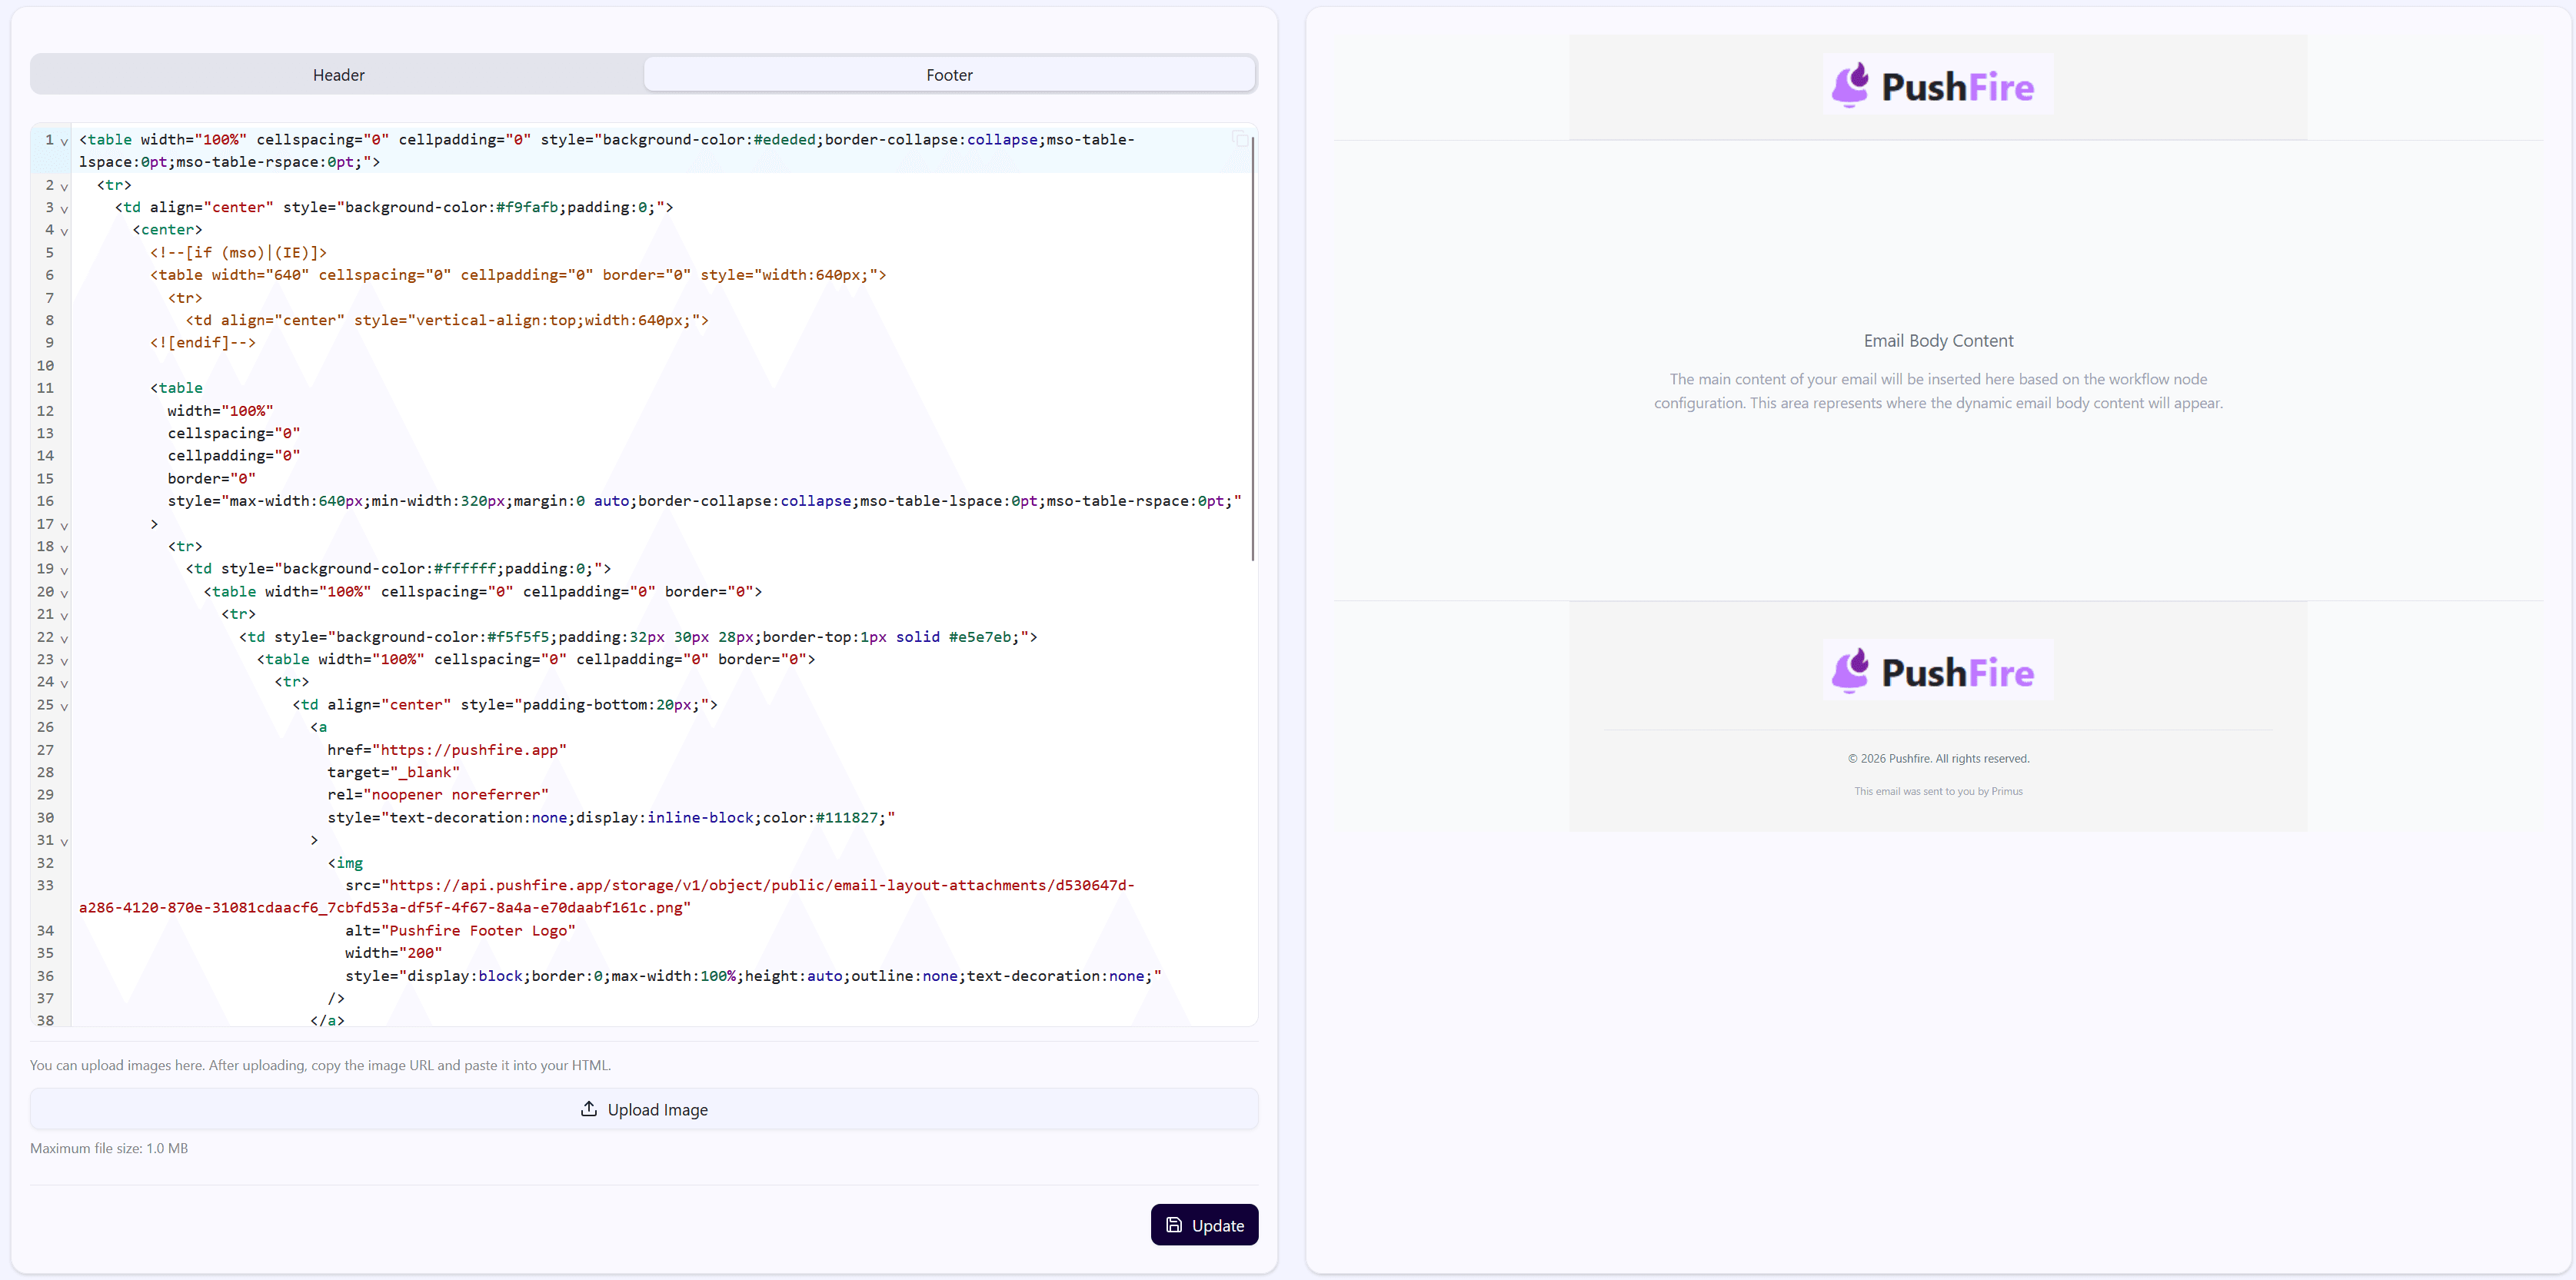The width and height of the screenshot is (2576, 1280).
Task: Click the Update button
Action: [x=1204, y=1224]
